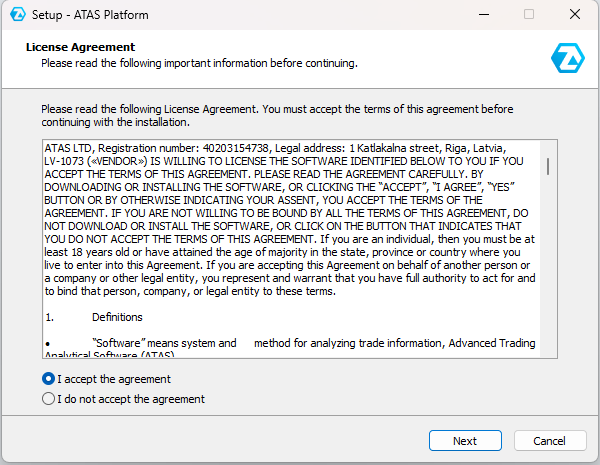Click the line starting "ATAS LTD, Registration number"
Viewport: 600px width, 465px height.
(x=276, y=148)
